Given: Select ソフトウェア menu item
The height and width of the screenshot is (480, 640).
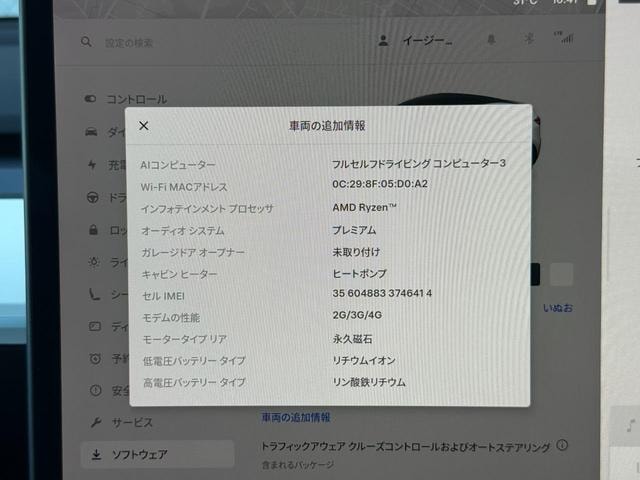Looking at the screenshot, I should click(158, 454).
